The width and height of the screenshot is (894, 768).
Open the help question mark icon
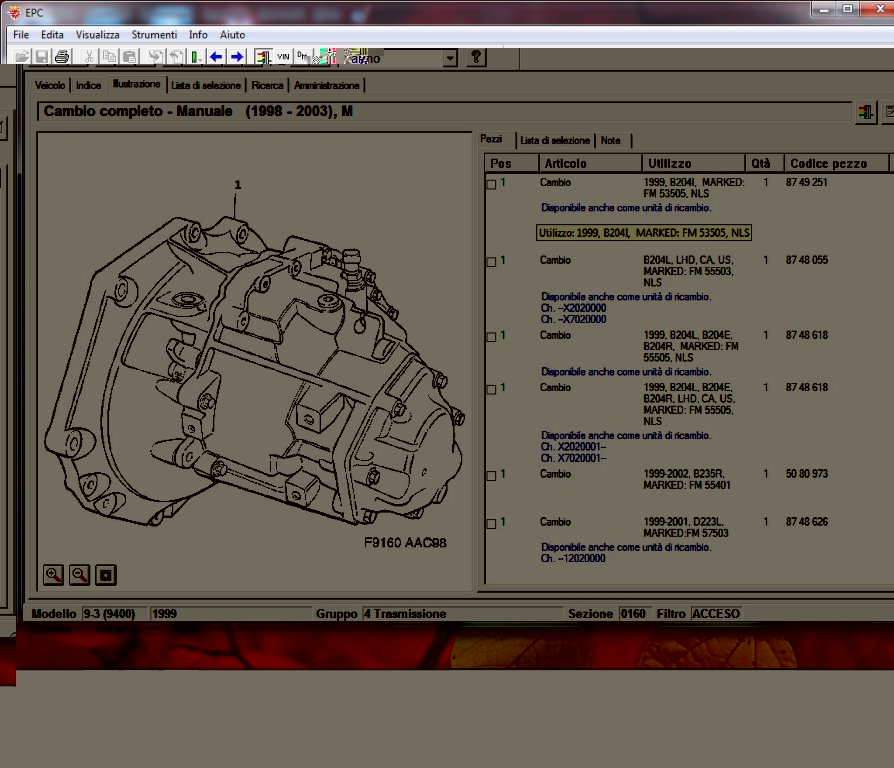coord(476,56)
